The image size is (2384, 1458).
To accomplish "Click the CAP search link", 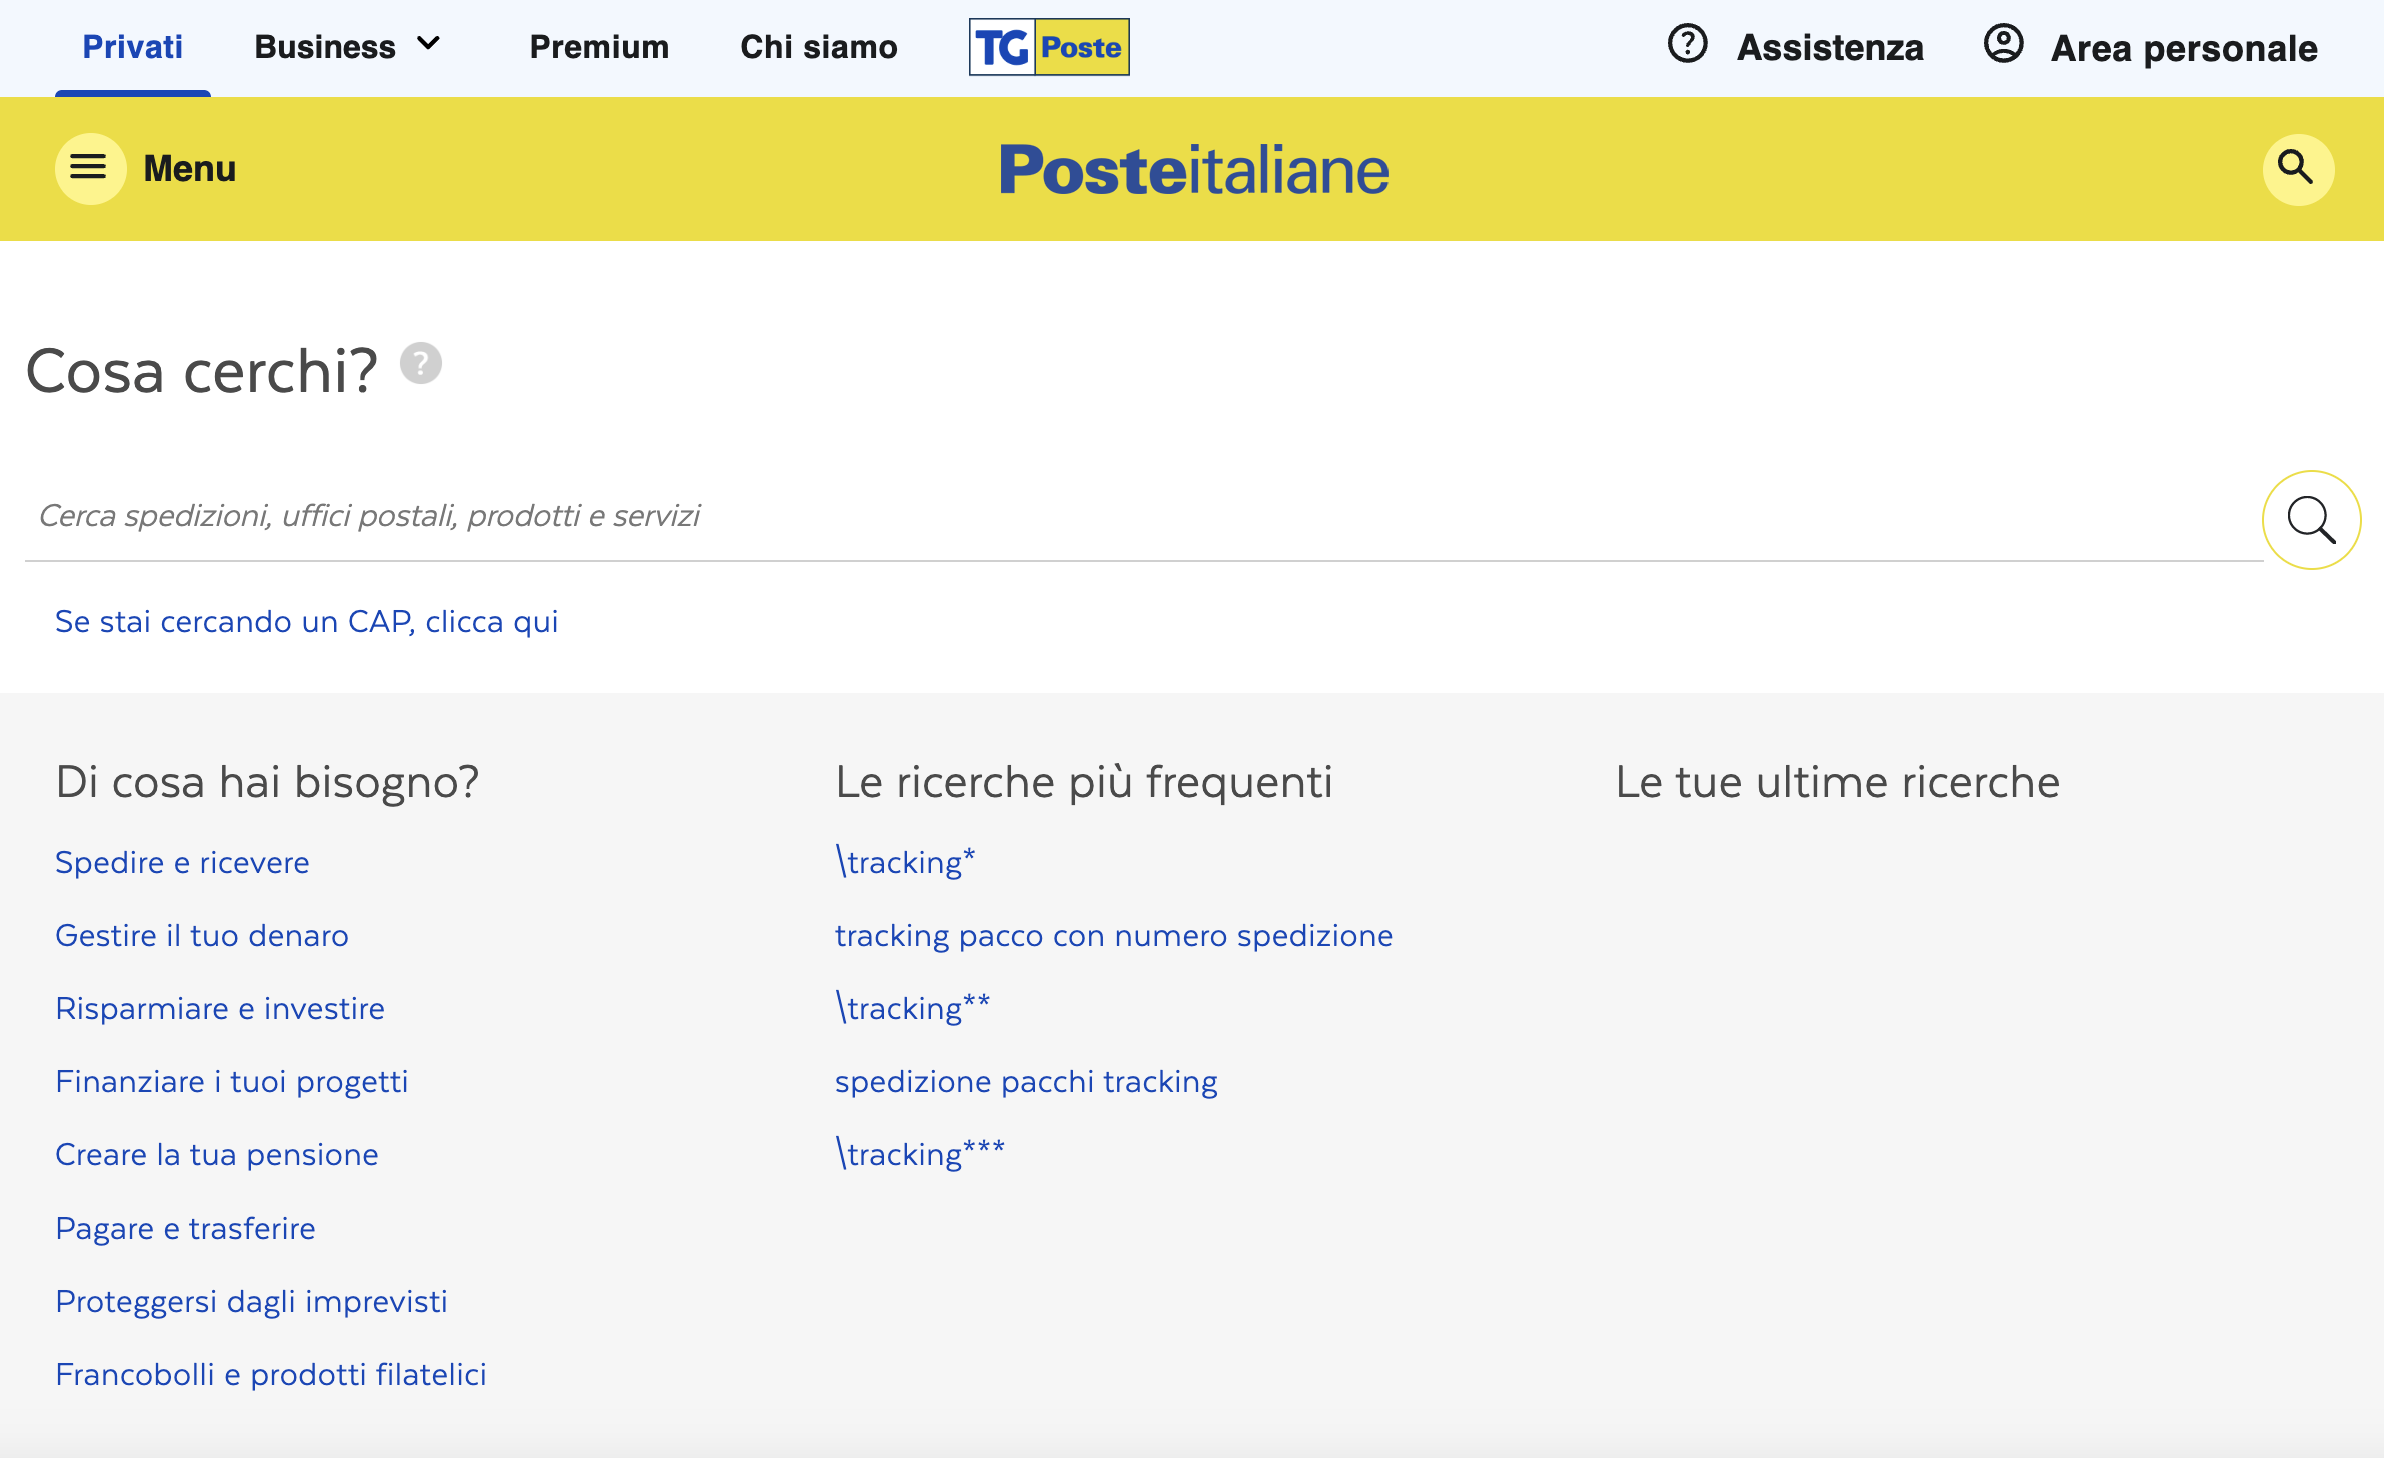I will (306, 622).
